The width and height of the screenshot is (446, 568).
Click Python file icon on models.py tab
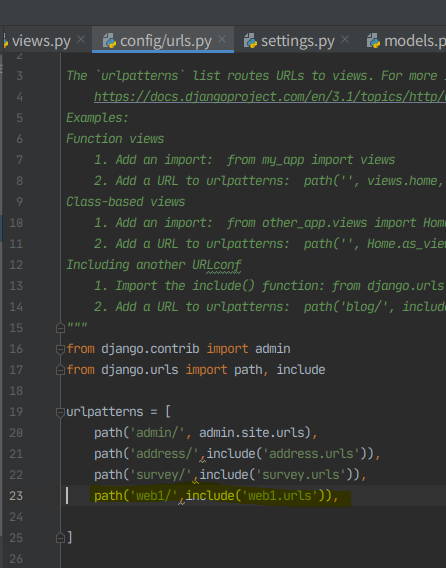tap(373, 41)
